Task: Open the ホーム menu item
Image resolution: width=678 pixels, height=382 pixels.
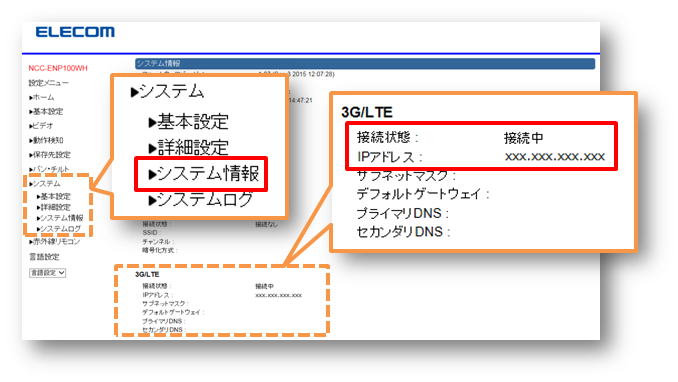Action: [42, 97]
